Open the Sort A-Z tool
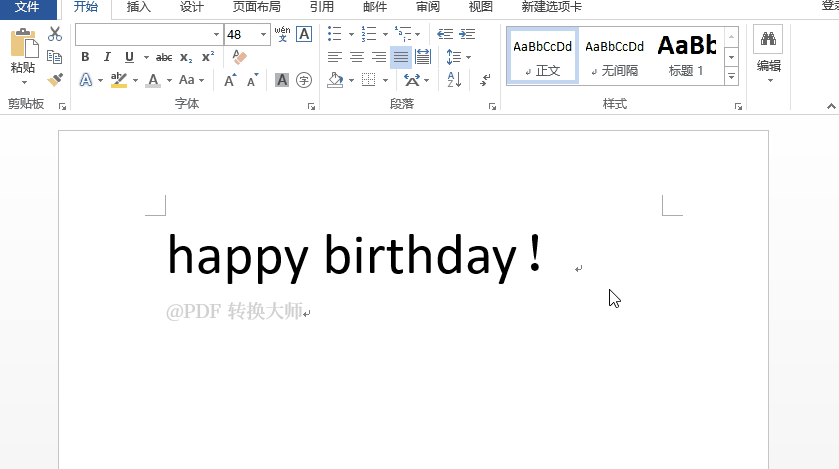The height and width of the screenshot is (469, 839). pyautogui.click(x=454, y=80)
